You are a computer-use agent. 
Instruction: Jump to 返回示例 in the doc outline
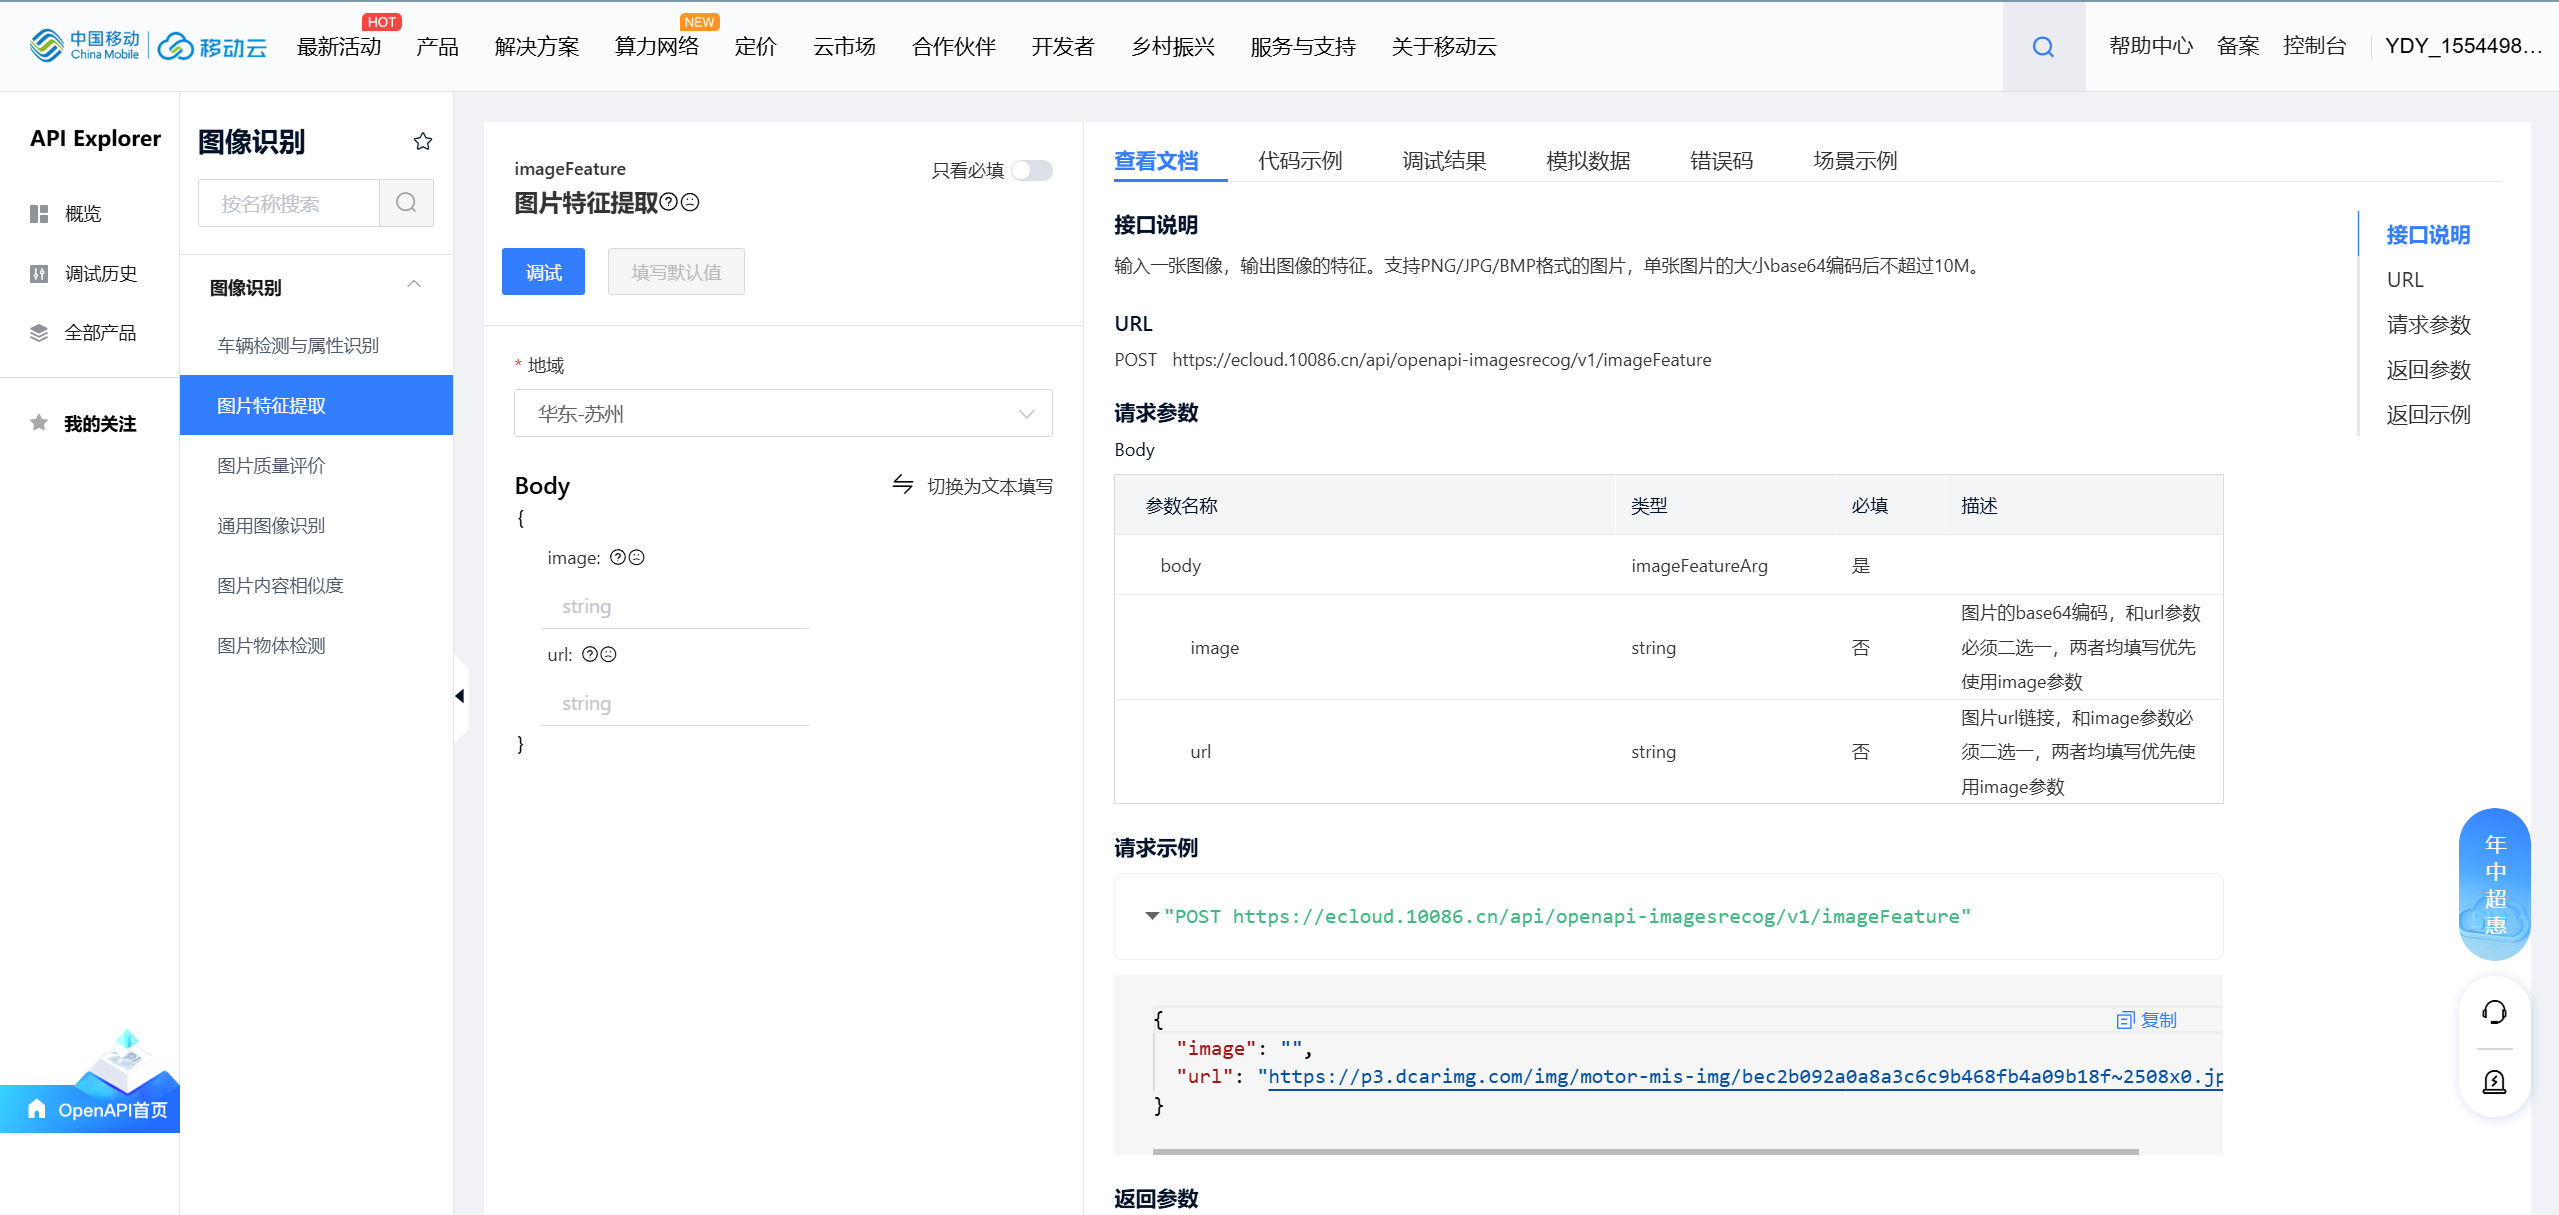click(2428, 415)
